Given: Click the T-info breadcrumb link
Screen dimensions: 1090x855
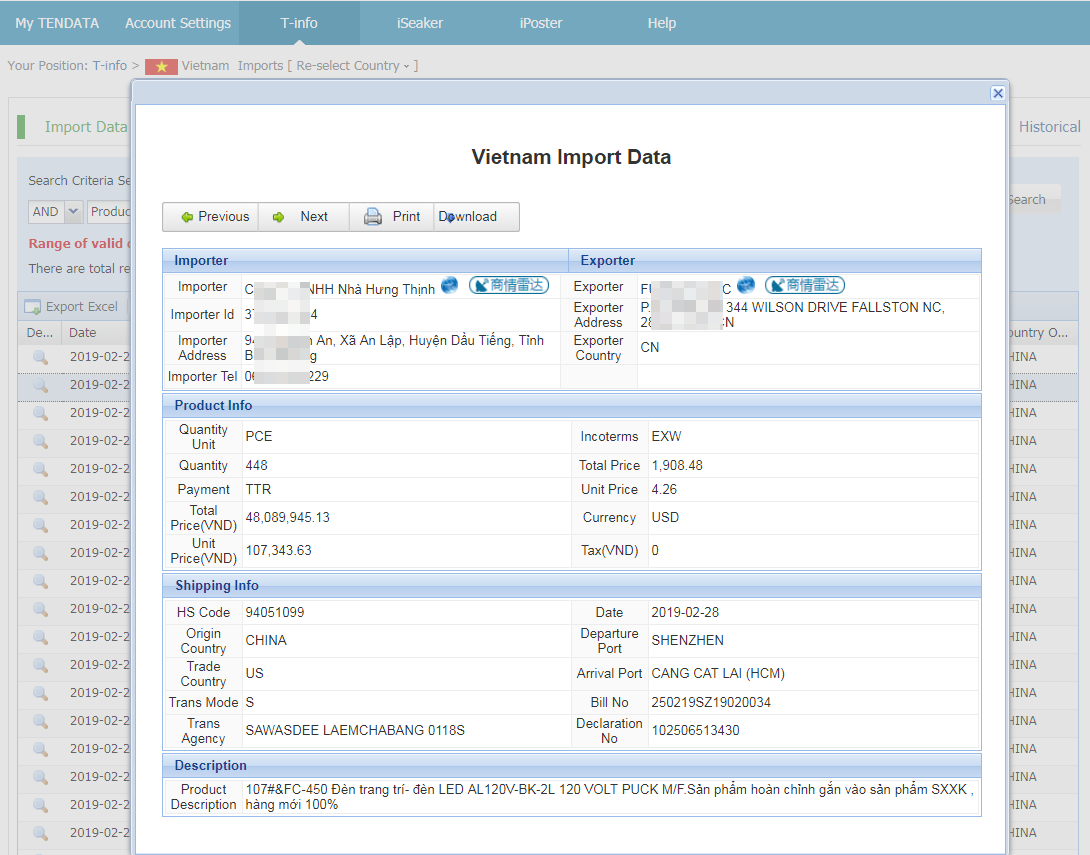Looking at the screenshot, I should pos(110,66).
